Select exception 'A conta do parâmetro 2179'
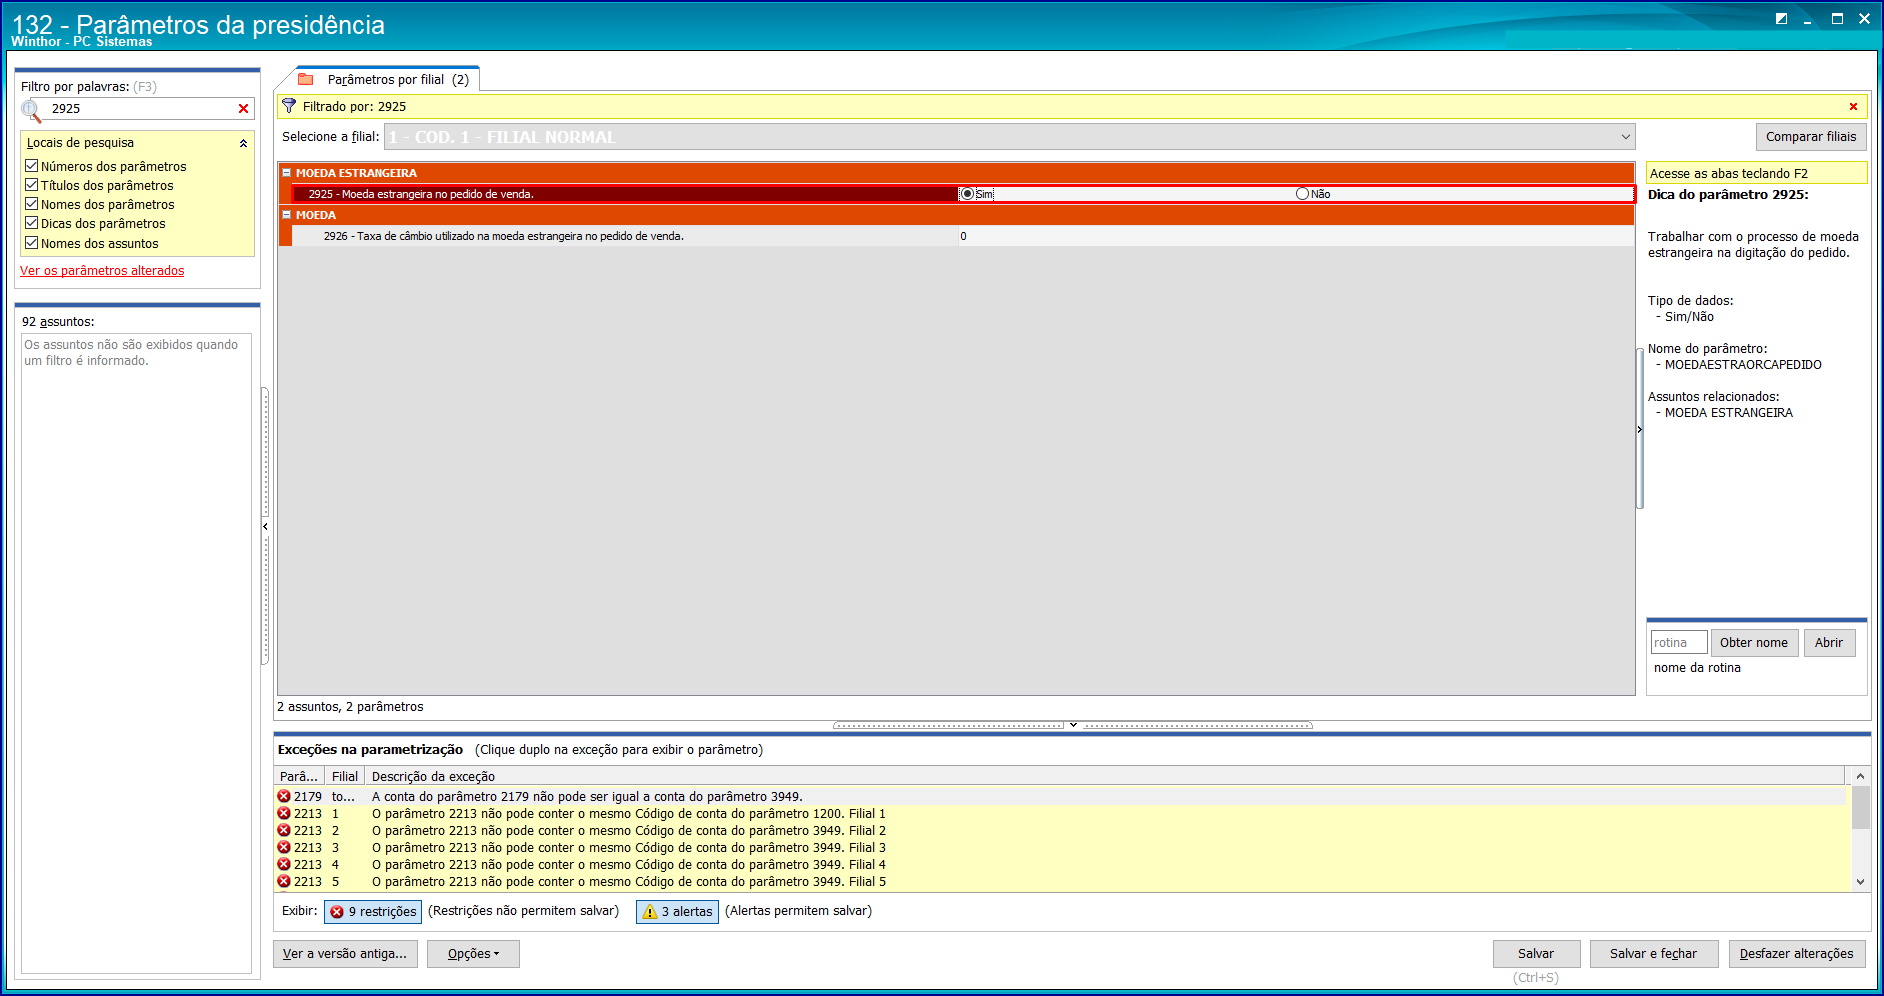This screenshot has width=1884, height=996. 1060,797
